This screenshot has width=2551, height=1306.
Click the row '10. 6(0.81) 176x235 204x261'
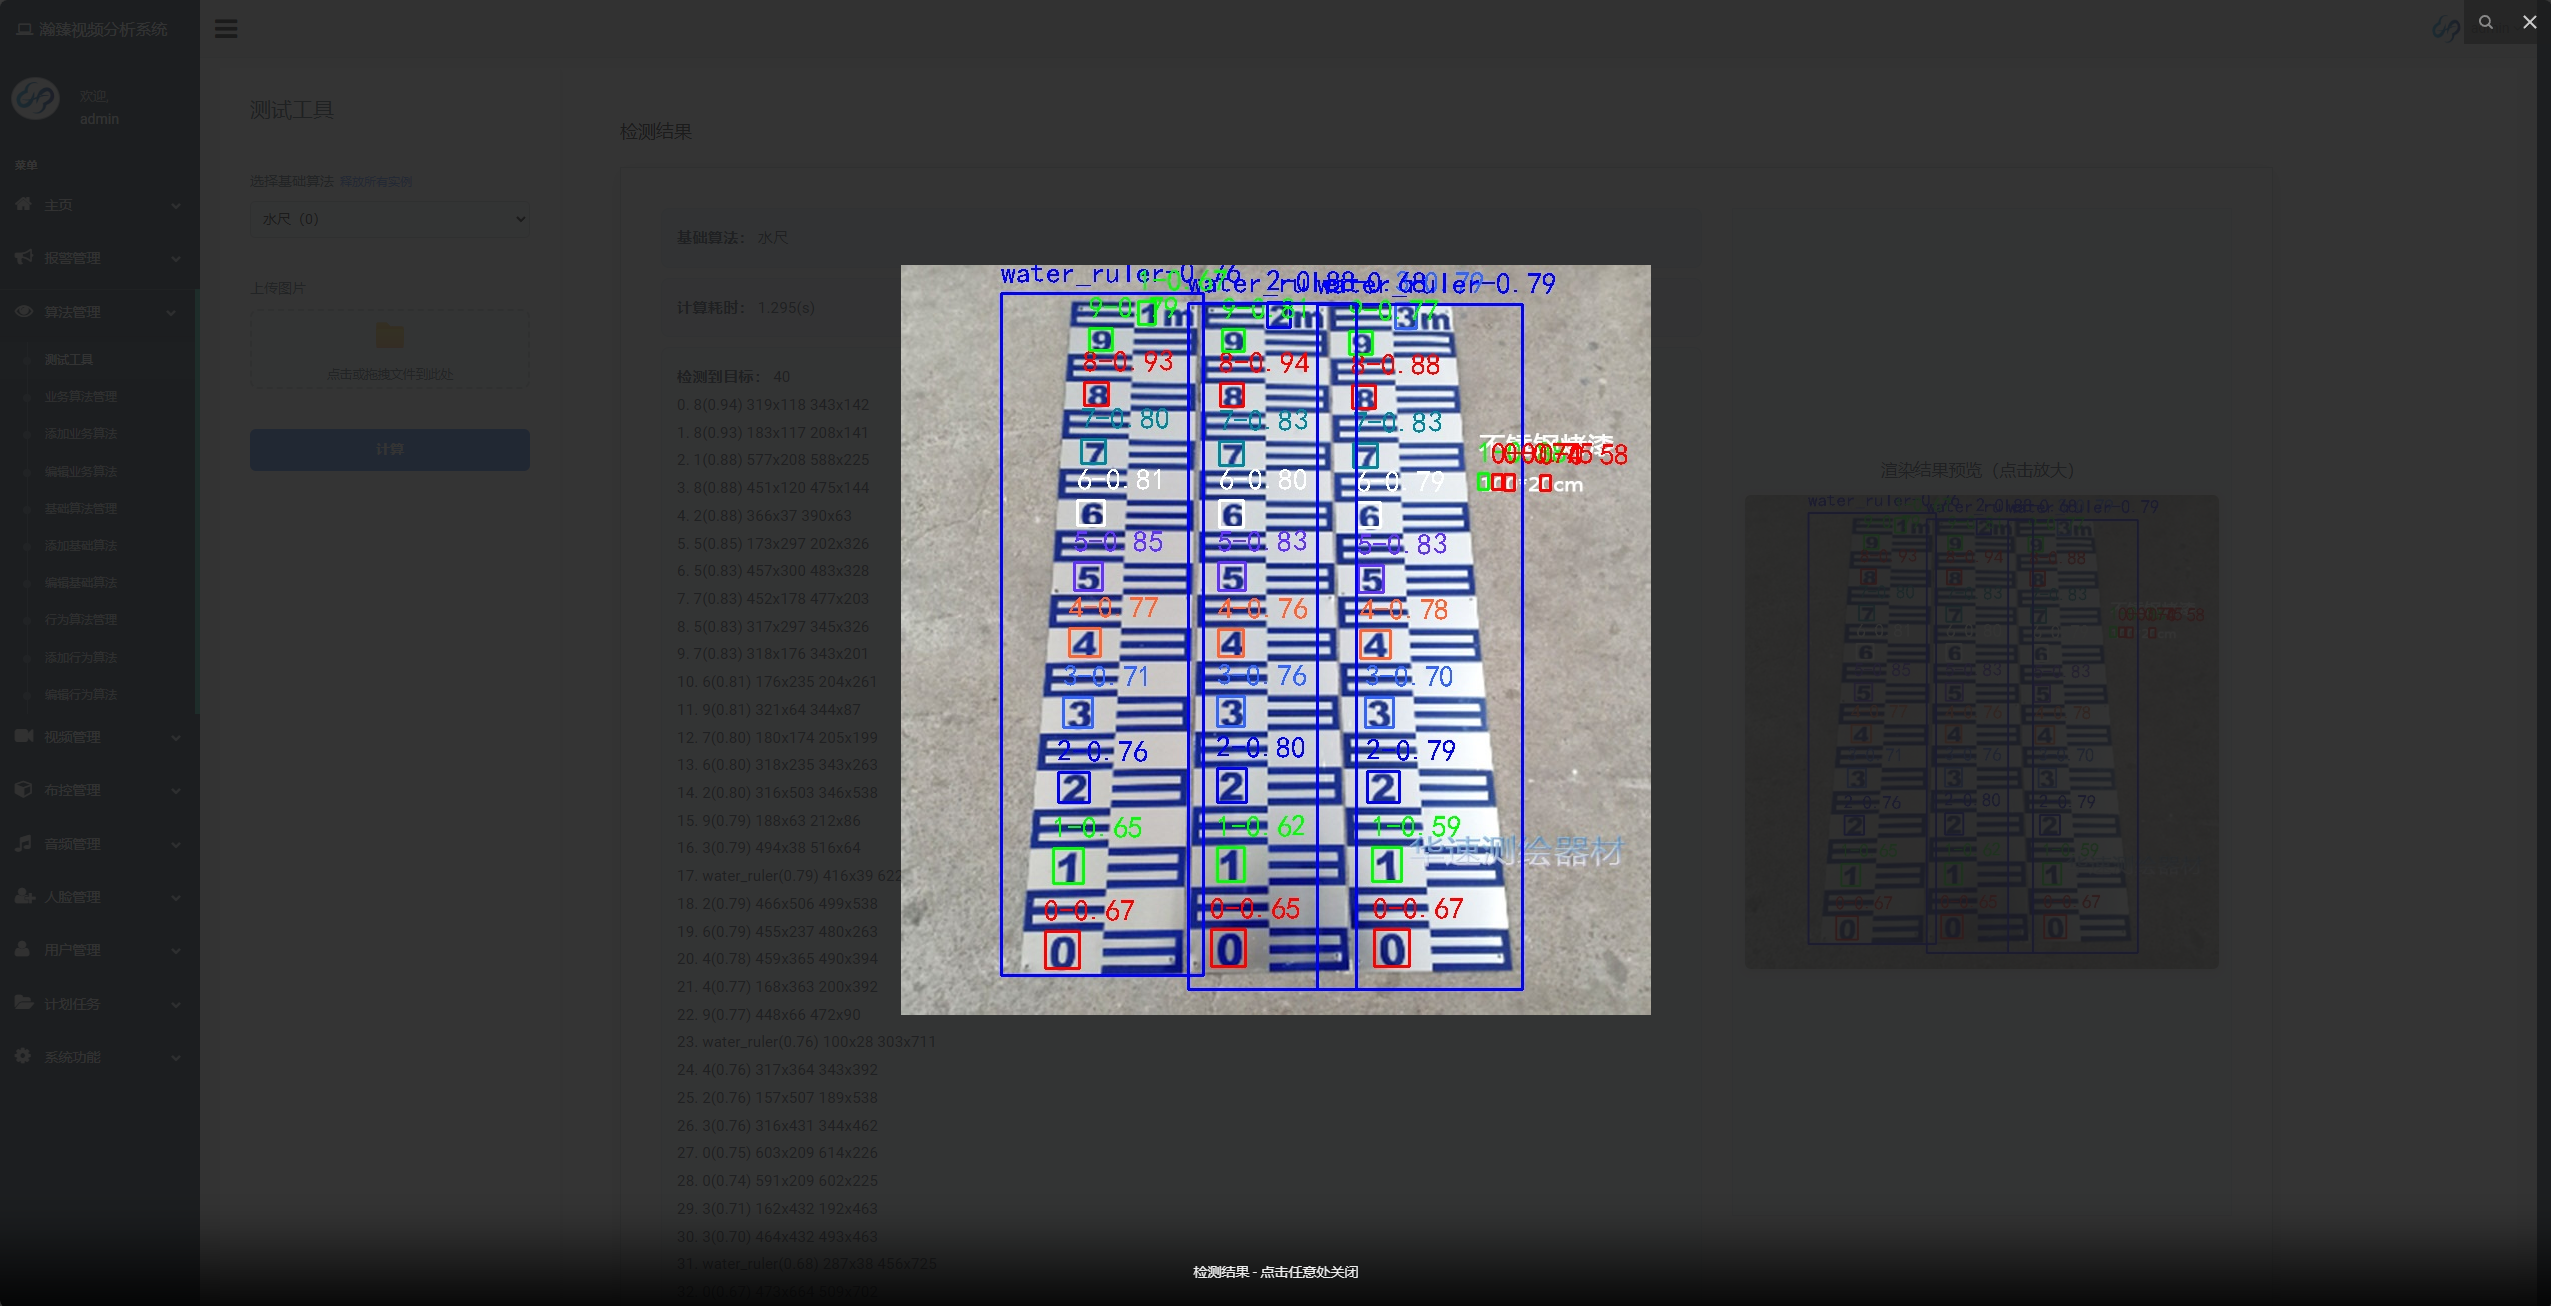tap(777, 682)
